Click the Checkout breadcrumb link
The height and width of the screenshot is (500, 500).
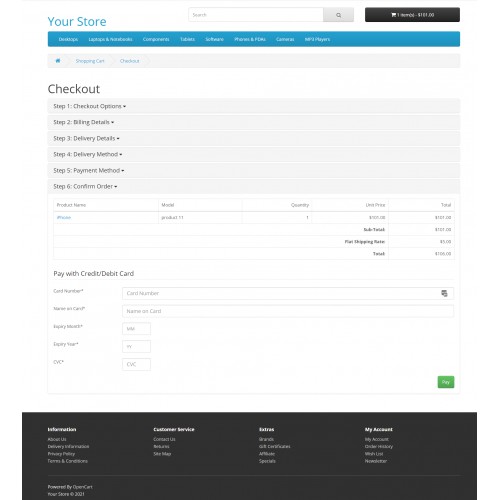click(130, 61)
